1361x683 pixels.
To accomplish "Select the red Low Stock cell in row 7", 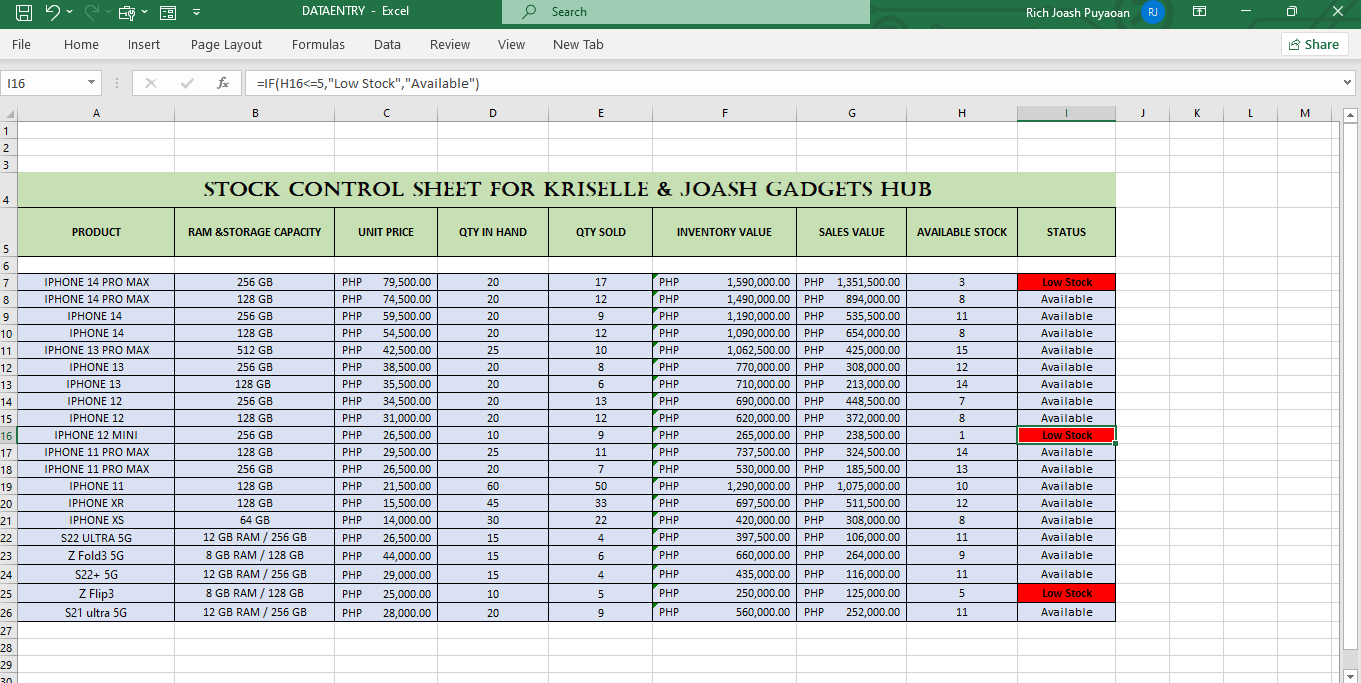I will point(1066,282).
